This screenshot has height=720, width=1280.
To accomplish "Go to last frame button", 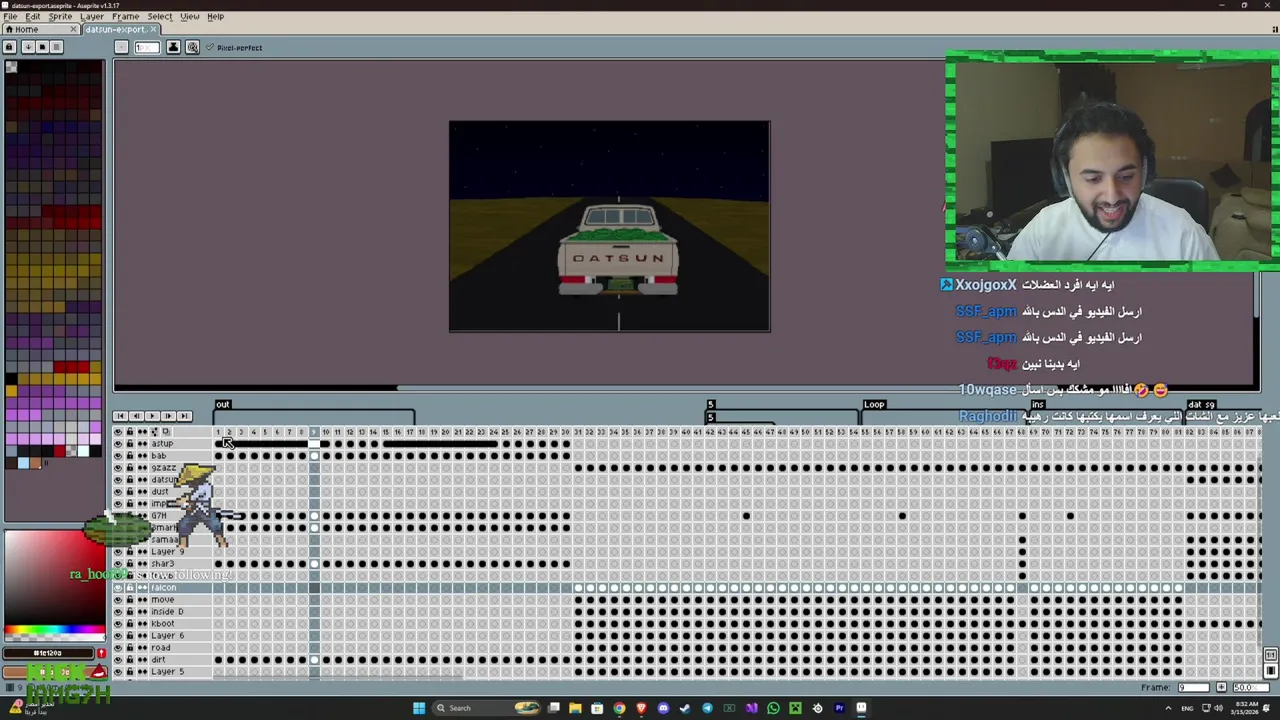I will click(x=184, y=416).
